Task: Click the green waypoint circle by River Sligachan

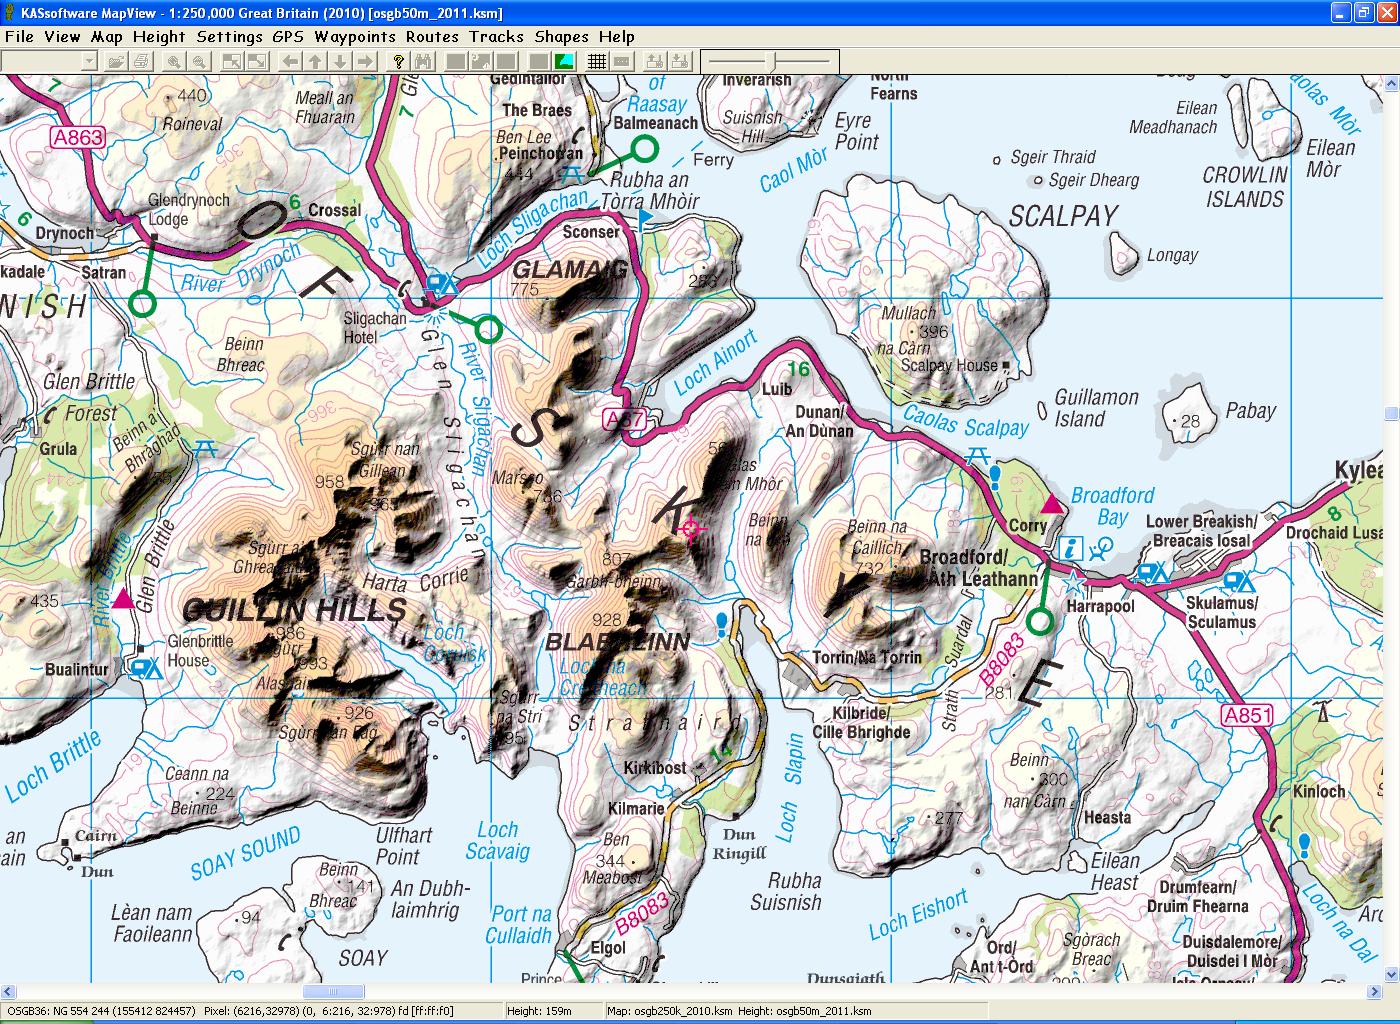Action: point(488,327)
